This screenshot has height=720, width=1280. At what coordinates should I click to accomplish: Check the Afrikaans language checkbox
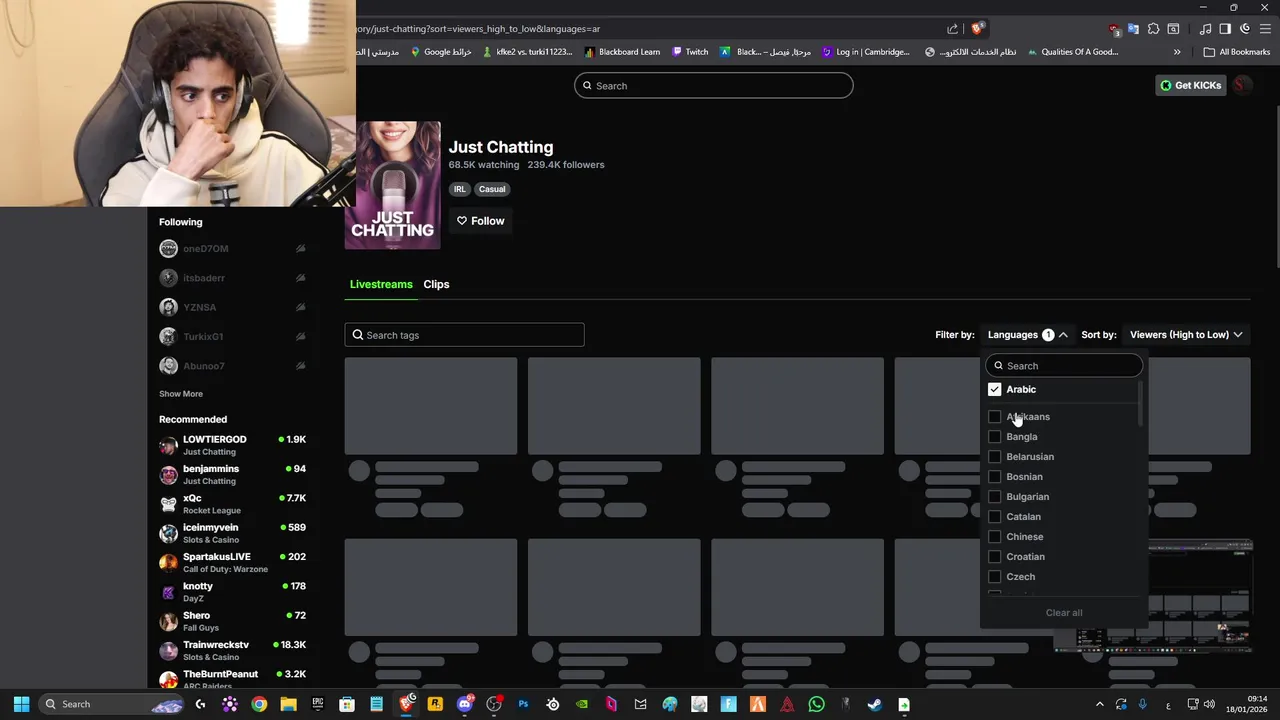click(x=994, y=417)
